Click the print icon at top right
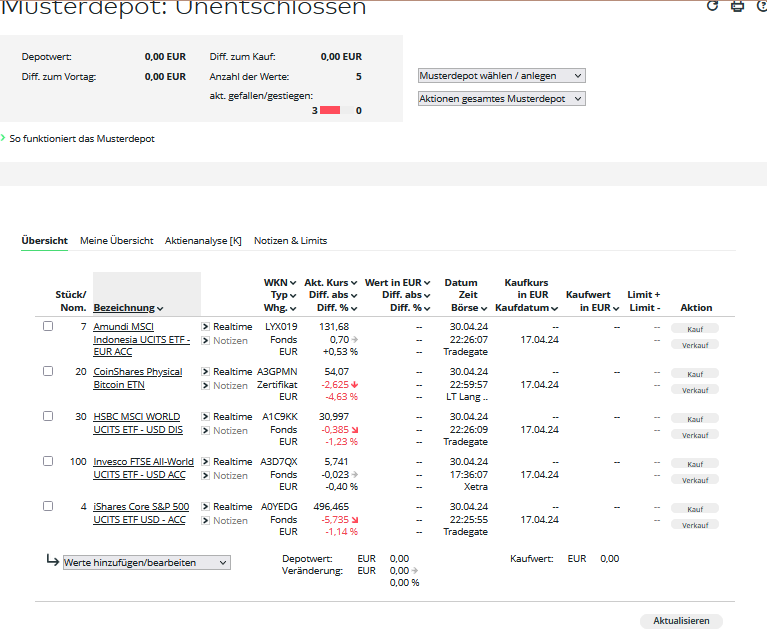Screen dimensions: 767x639 tap(737, 5)
